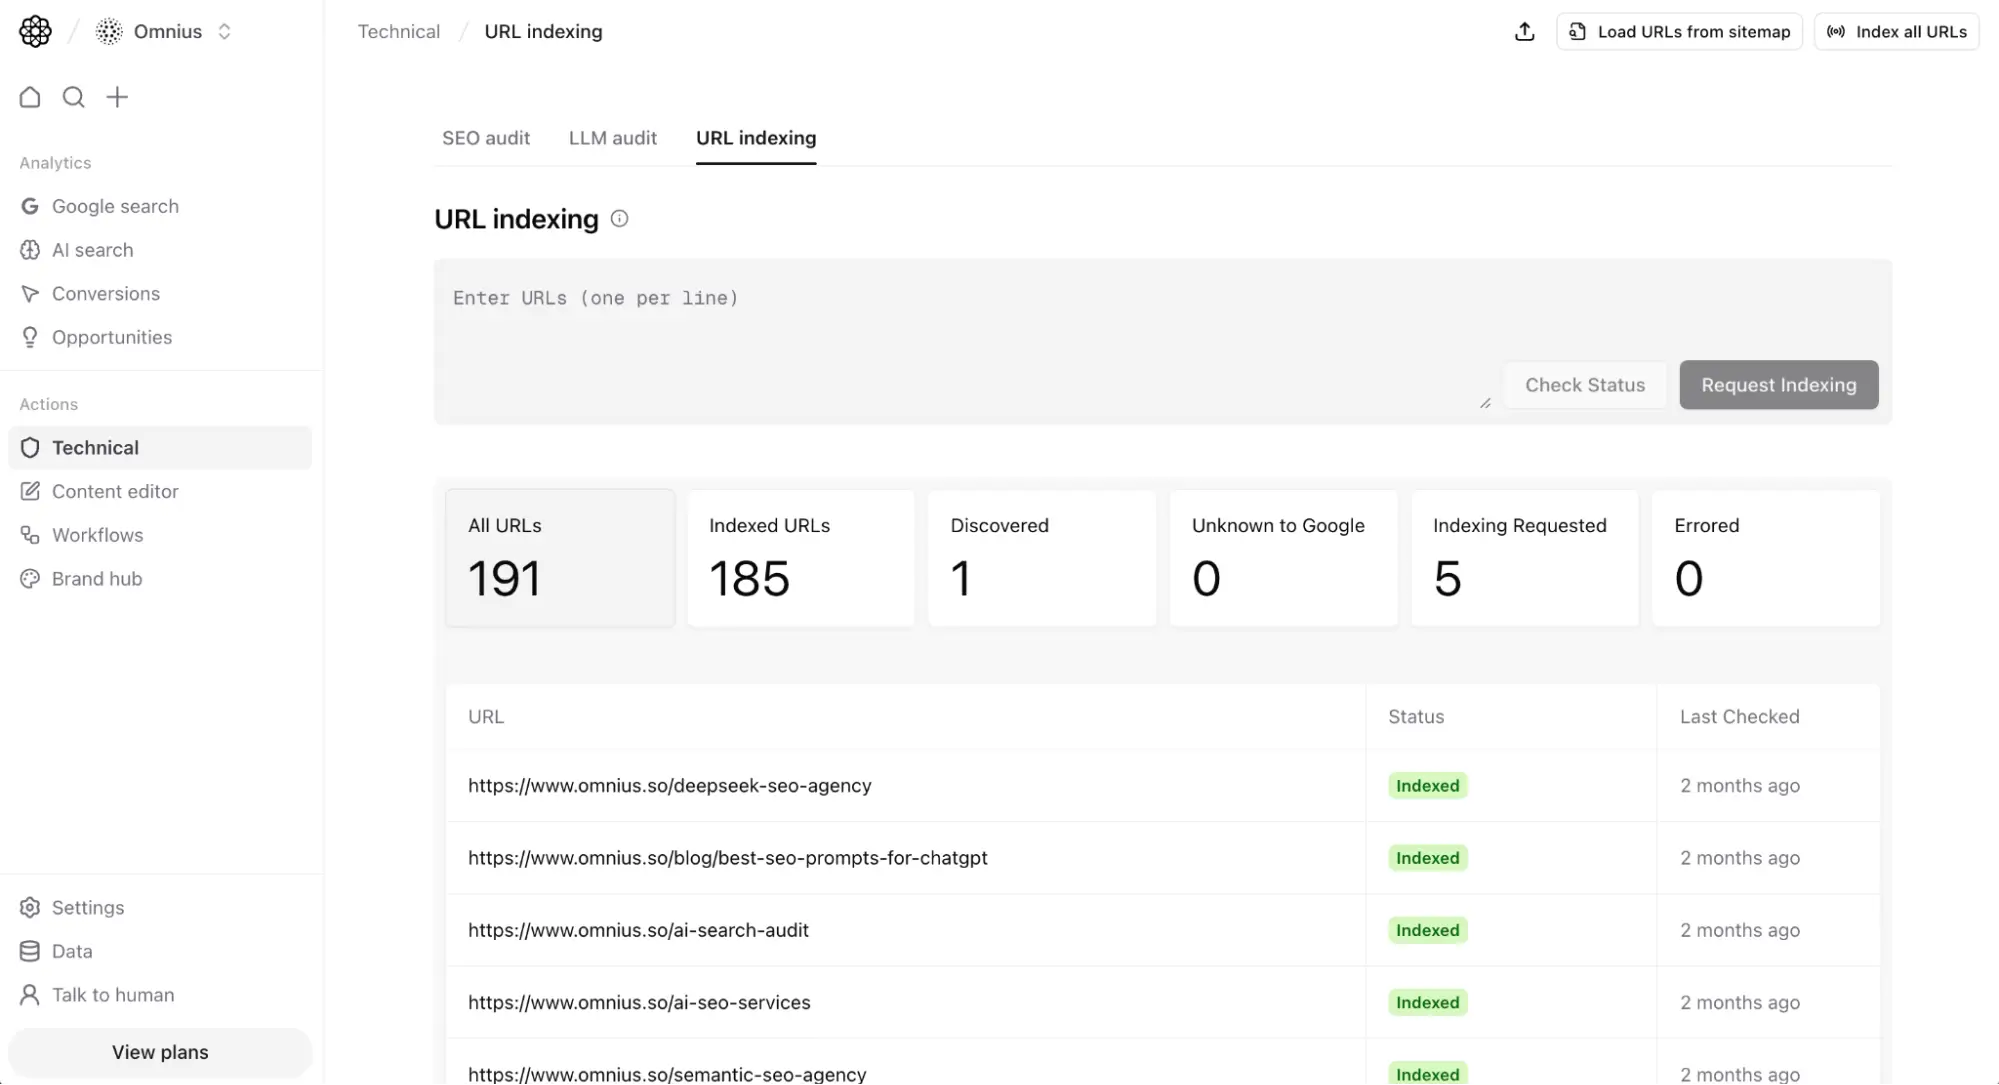Click the Index all URLs button
1999x1085 pixels.
(1896, 31)
